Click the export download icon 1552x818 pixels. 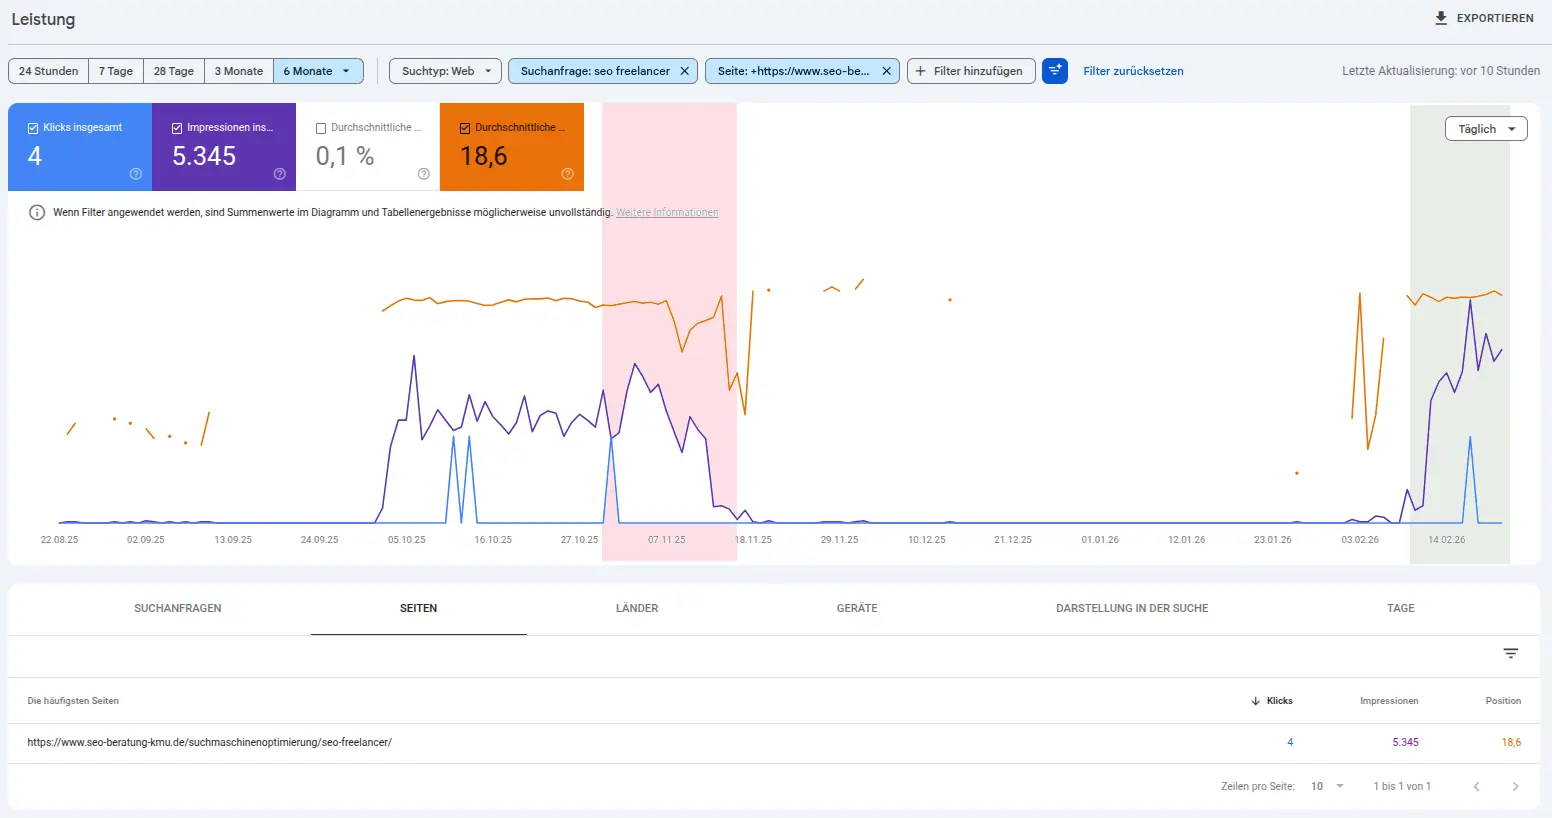(1441, 18)
